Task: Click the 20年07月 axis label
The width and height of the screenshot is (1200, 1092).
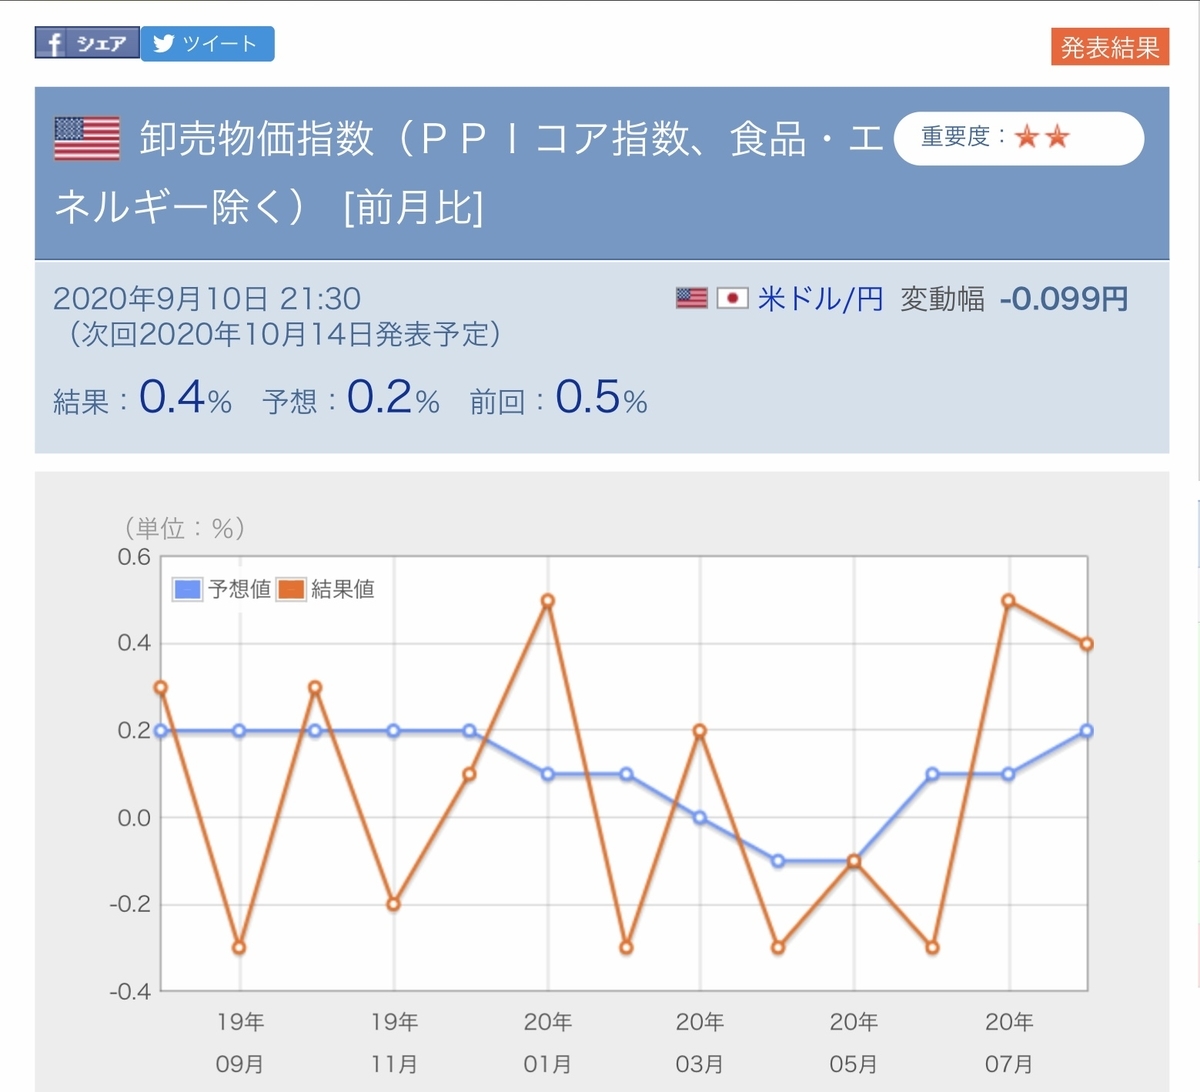Action: click(x=1008, y=1043)
